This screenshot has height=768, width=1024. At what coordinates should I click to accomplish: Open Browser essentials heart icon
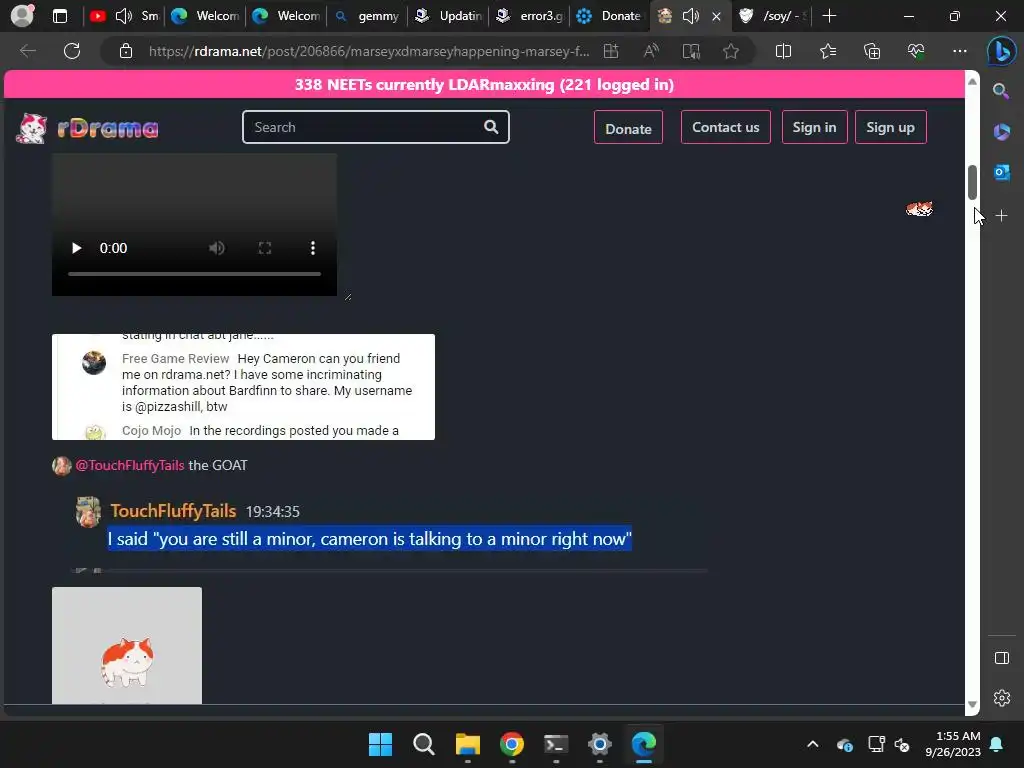pyautogui.click(x=916, y=51)
